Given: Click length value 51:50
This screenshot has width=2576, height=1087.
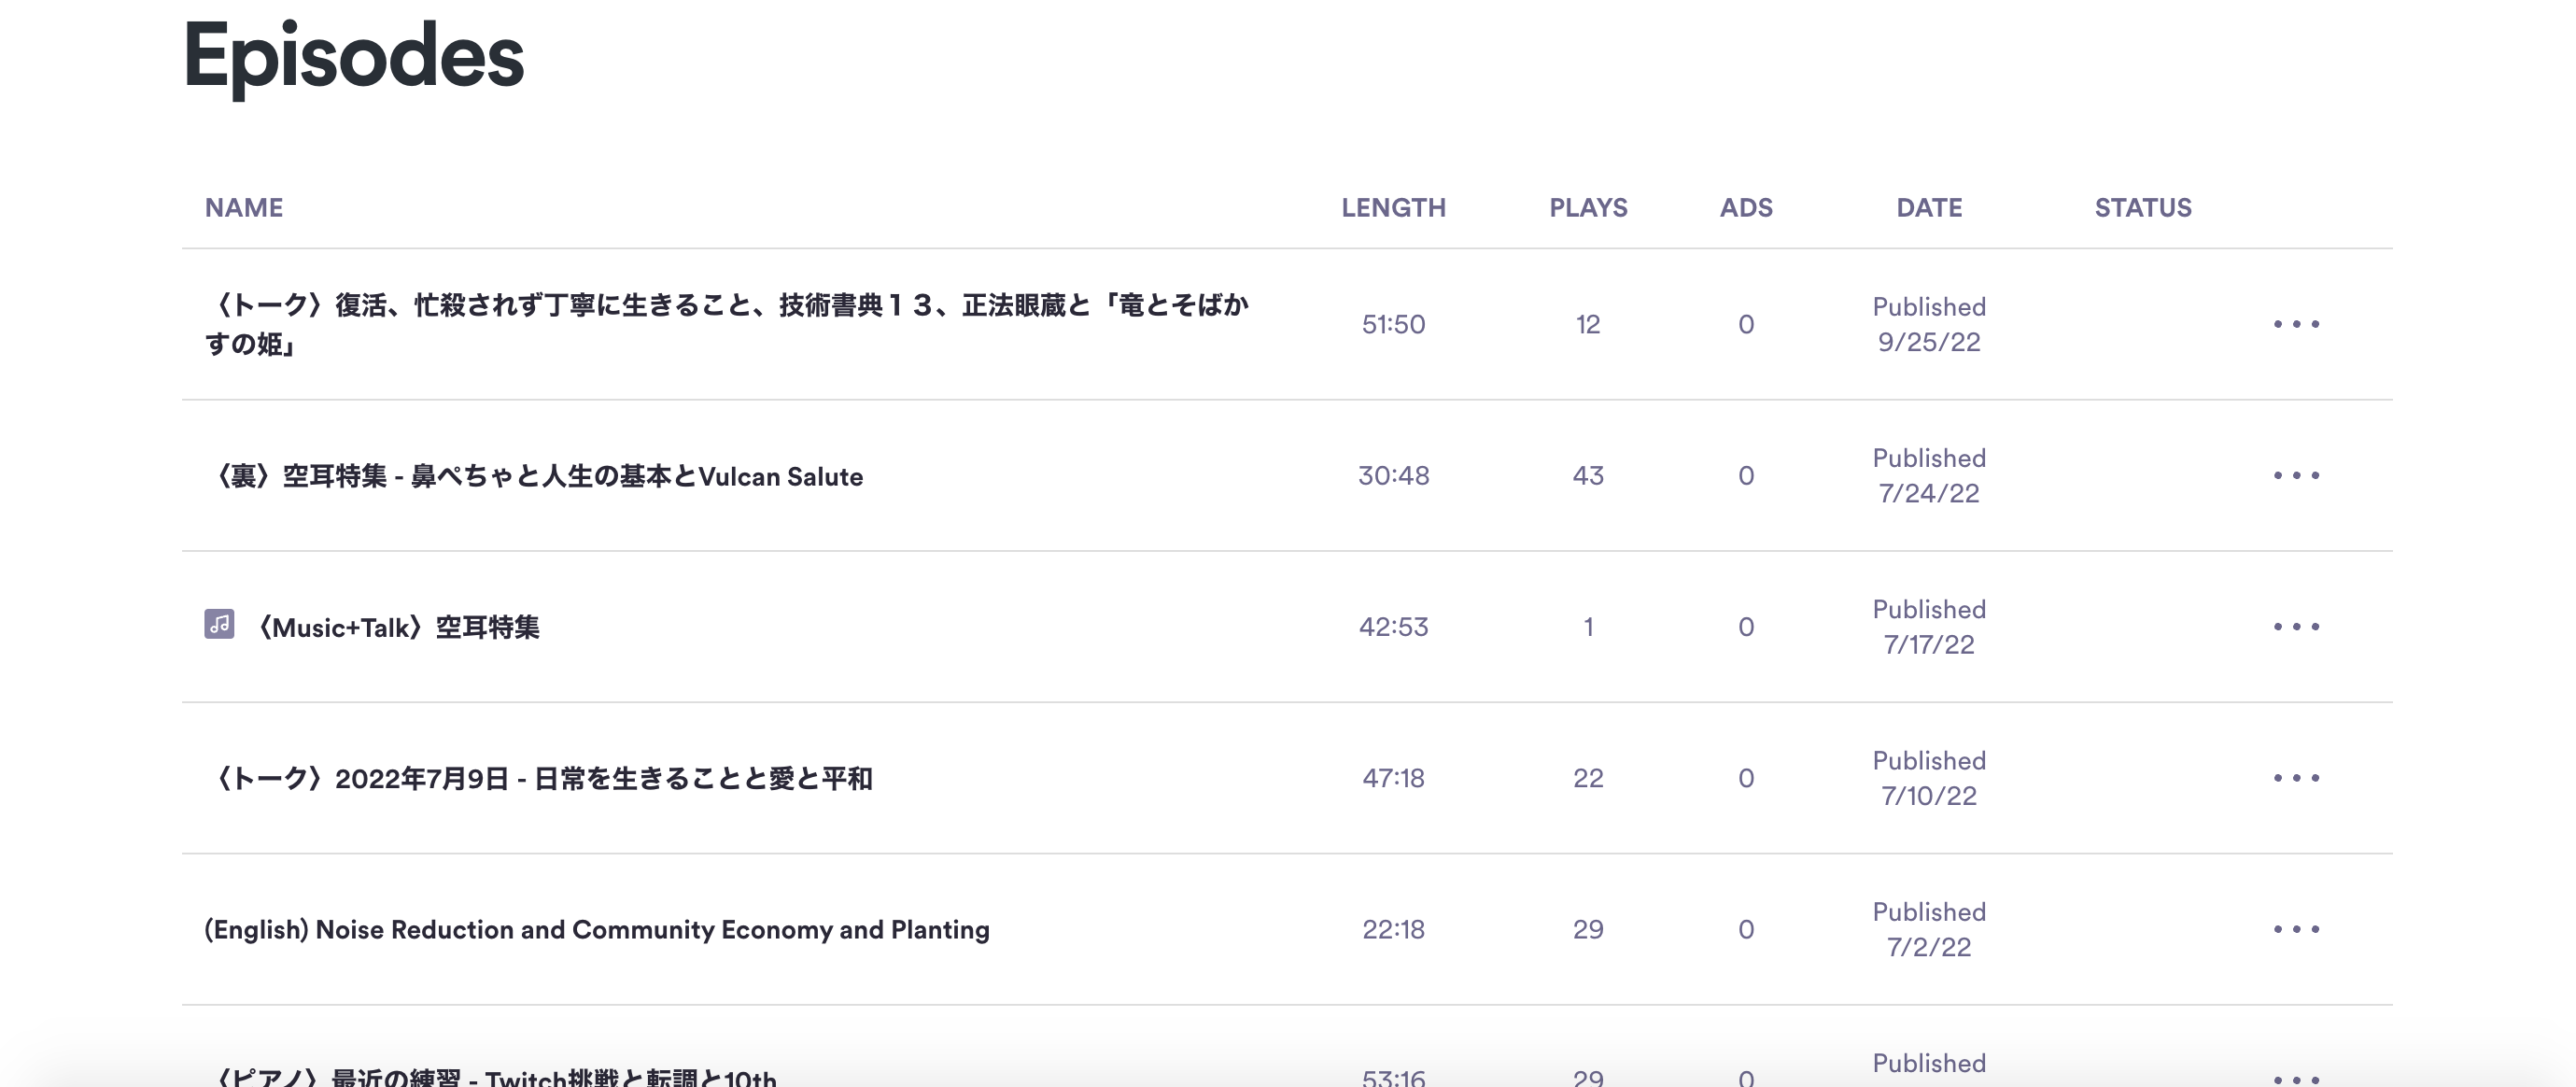Looking at the screenshot, I should click(x=1393, y=324).
